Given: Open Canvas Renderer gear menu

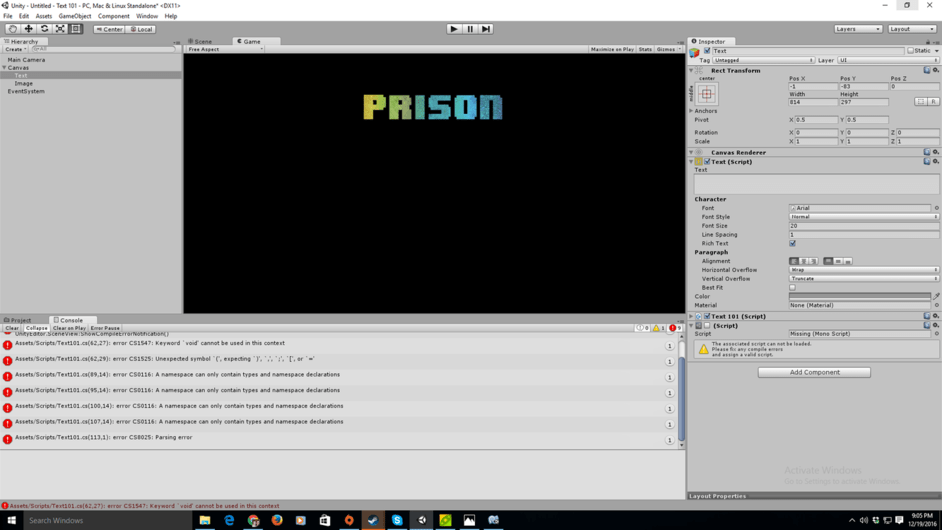Looking at the screenshot, I should [x=935, y=153].
